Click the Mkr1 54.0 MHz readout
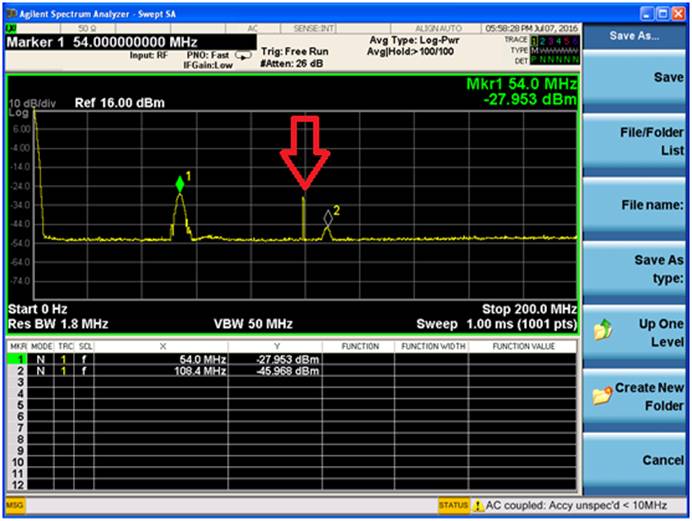The image size is (692, 521). click(522, 84)
